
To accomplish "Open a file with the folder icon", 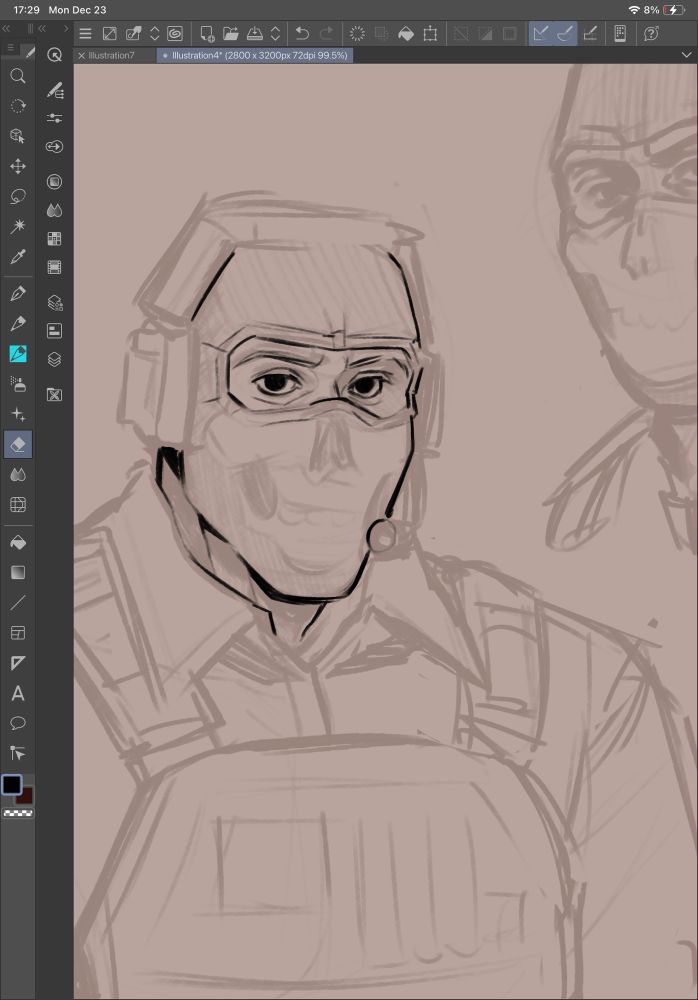I will click(230, 34).
